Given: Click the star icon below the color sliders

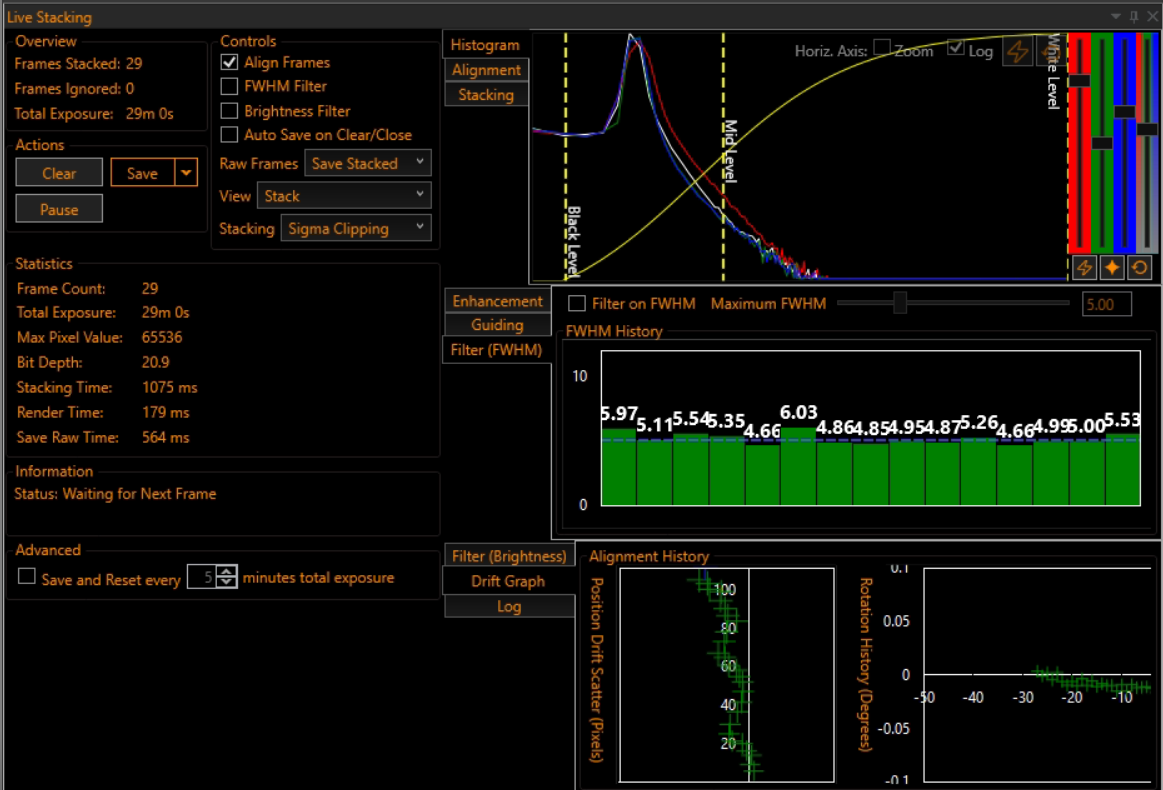Looking at the screenshot, I should [1111, 268].
